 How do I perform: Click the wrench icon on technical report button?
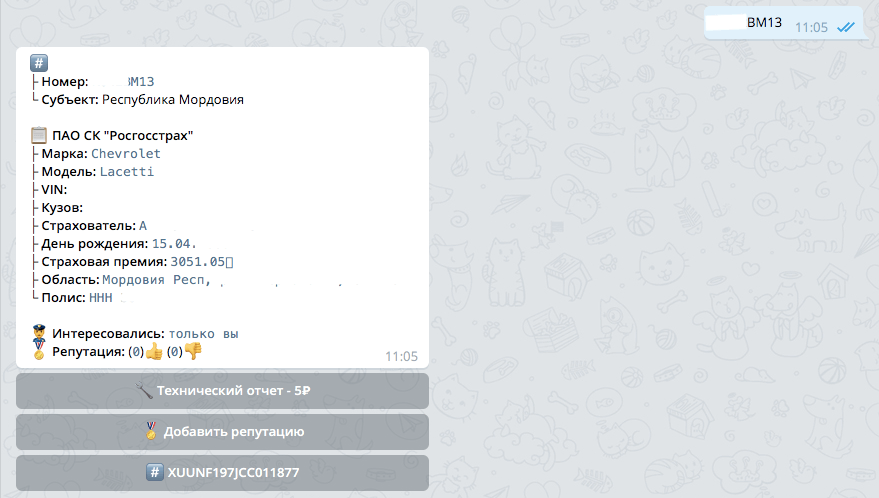(144, 390)
